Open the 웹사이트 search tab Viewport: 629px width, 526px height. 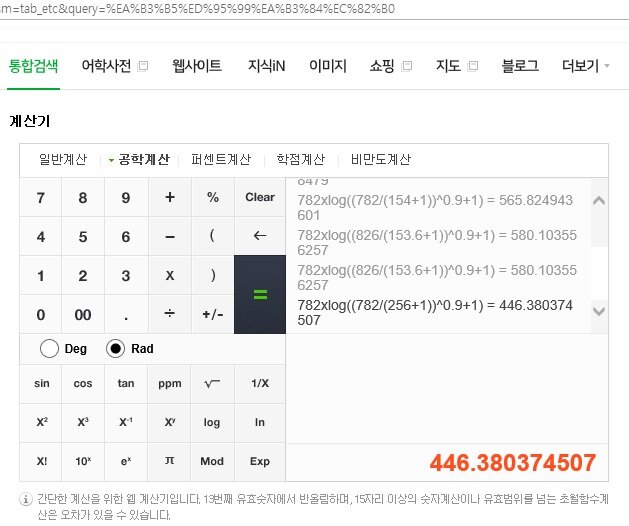pyautogui.click(x=197, y=66)
